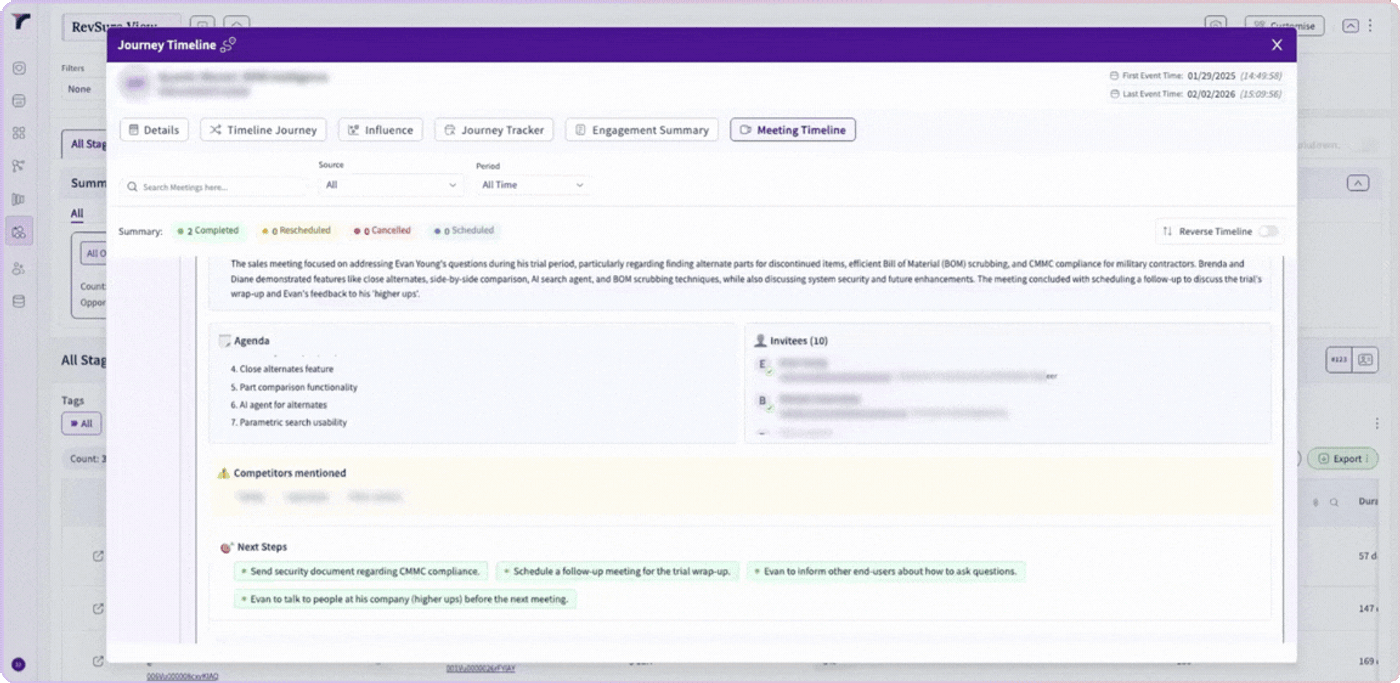1400x683 pixels.
Task: Filter by 2 Completed meetings badge
Action: coord(208,231)
